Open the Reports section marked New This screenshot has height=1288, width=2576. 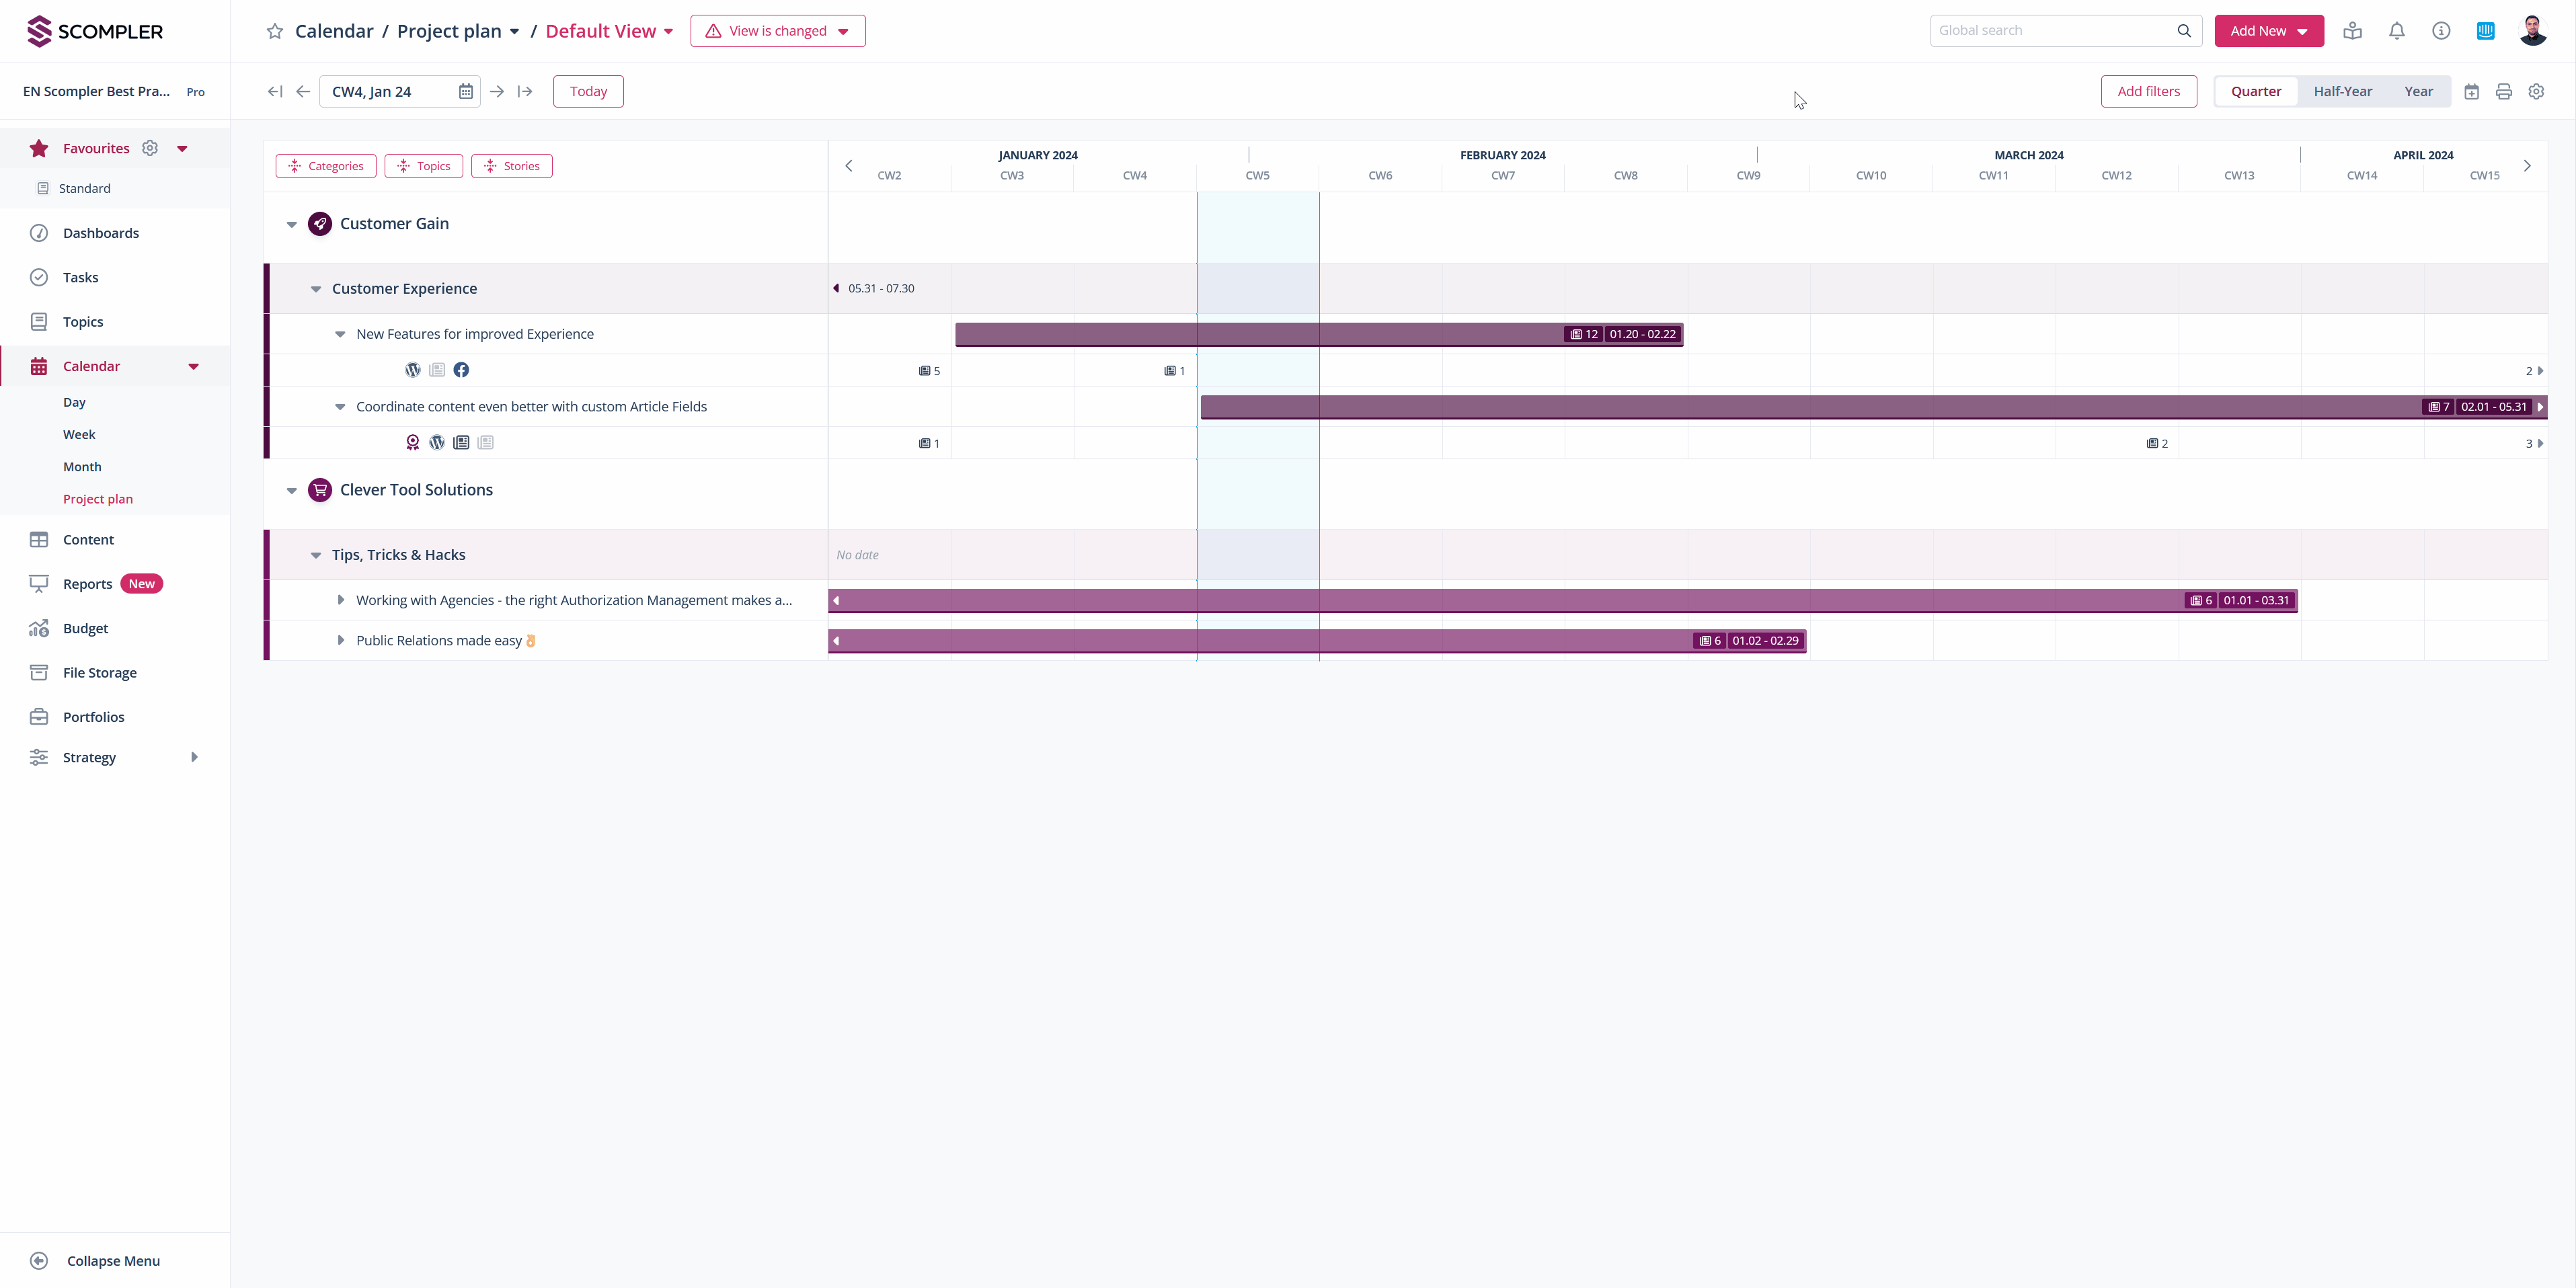[x=88, y=583]
